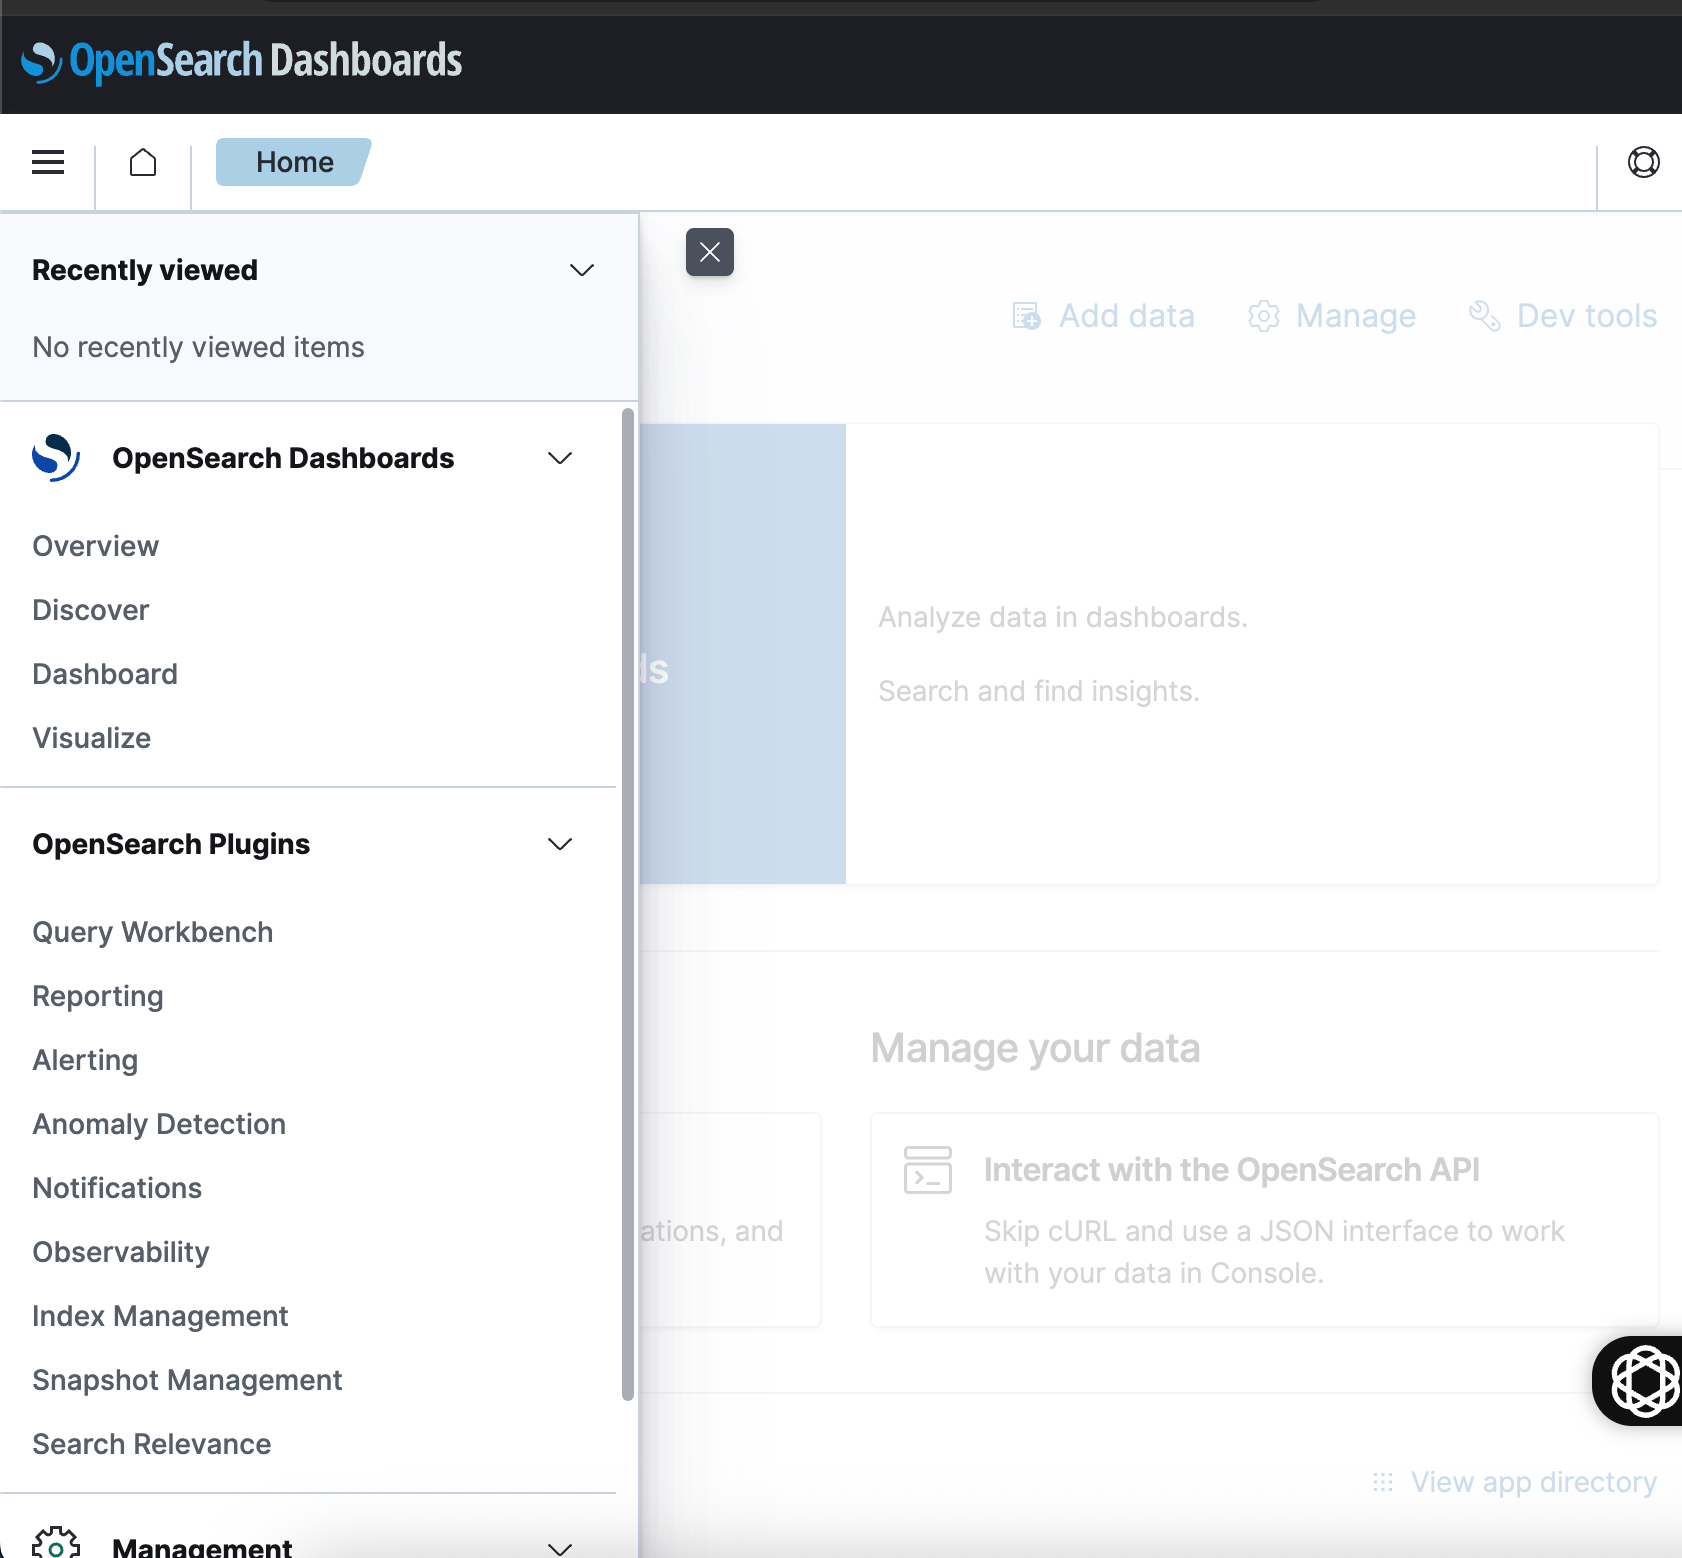Screen dimensions: 1682x1558
Task: Click the 'No recently viewed items' text
Action: pyautogui.click(x=198, y=347)
